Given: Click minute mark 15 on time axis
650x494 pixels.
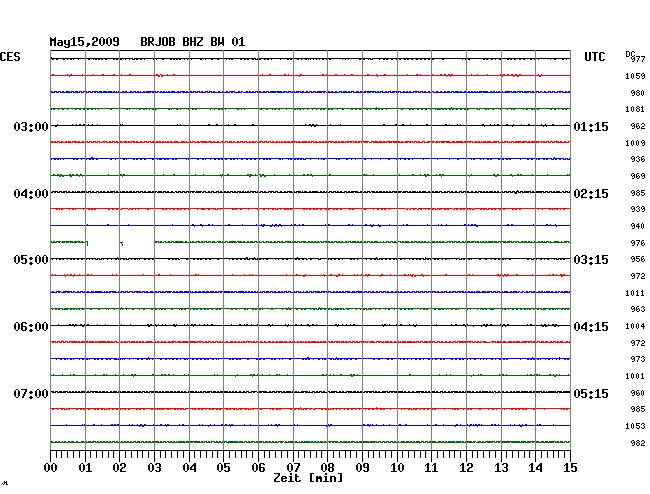Looking at the screenshot, I should (570, 467).
